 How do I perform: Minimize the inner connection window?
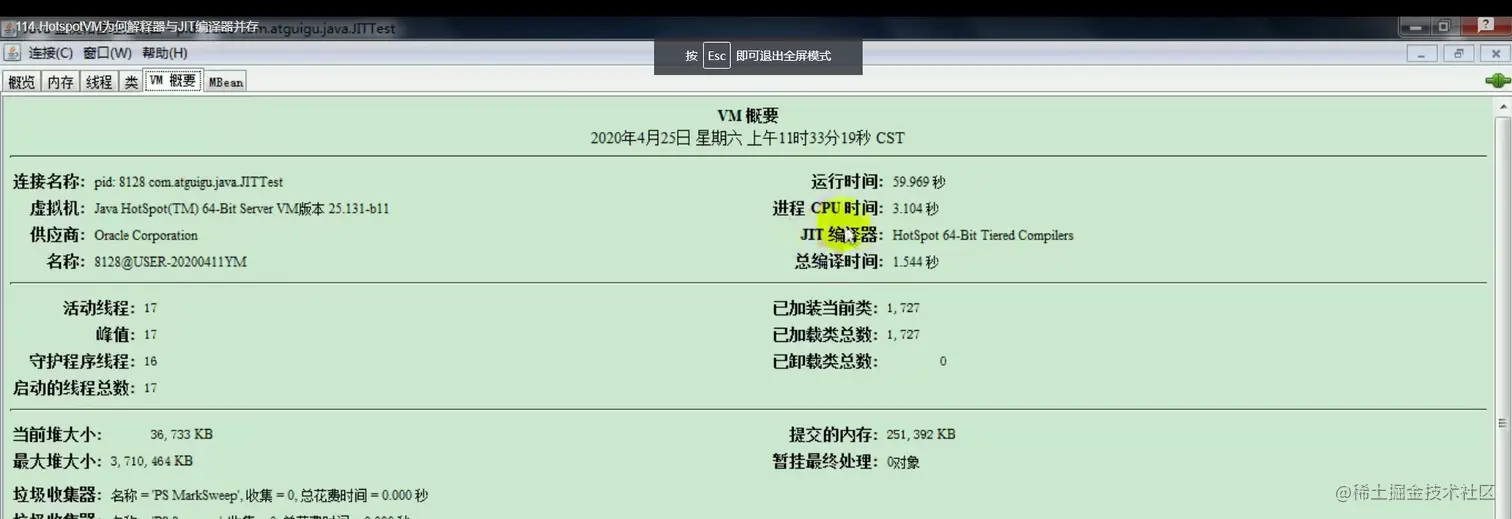(1422, 54)
